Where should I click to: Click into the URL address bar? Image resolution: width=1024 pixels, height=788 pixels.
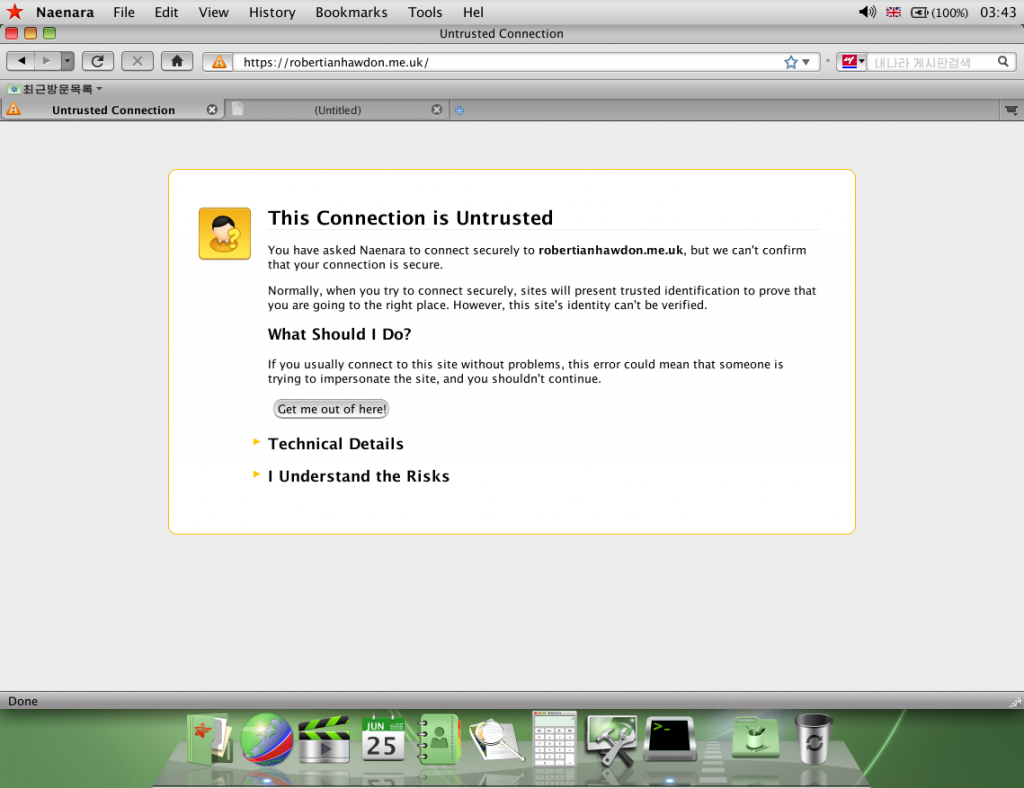[500, 62]
